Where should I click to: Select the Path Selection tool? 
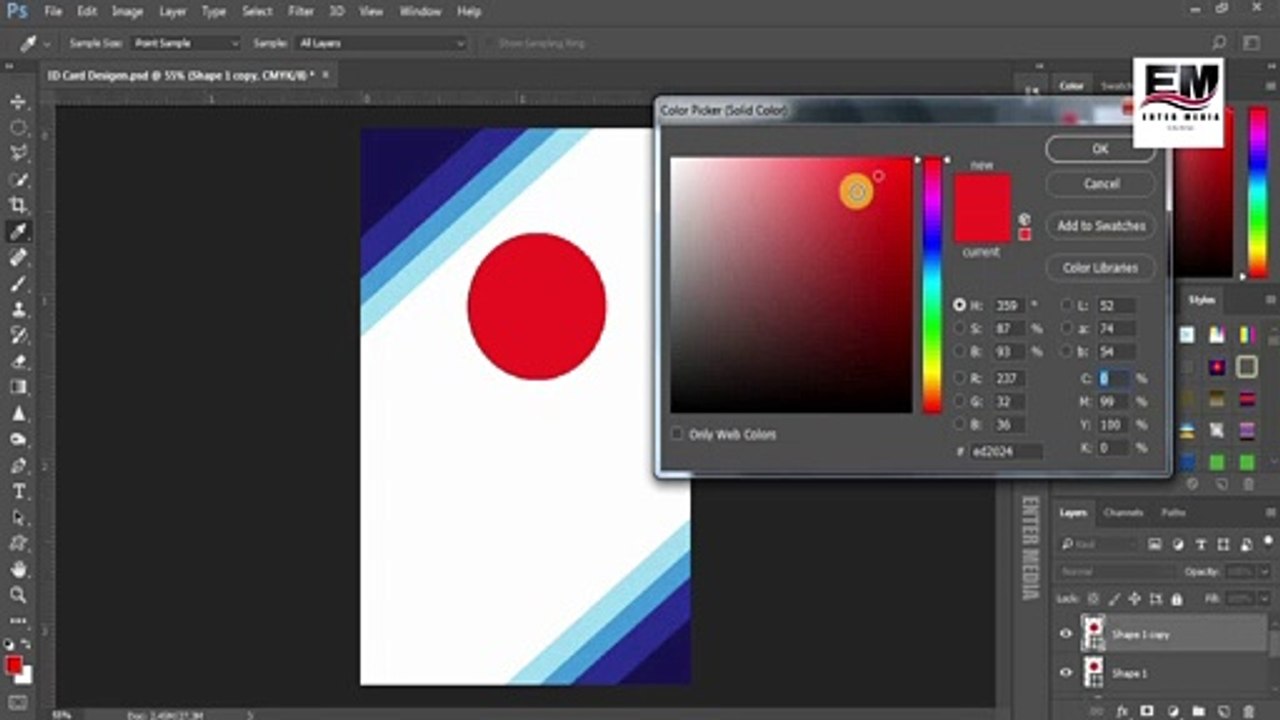pyautogui.click(x=18, y=518)
